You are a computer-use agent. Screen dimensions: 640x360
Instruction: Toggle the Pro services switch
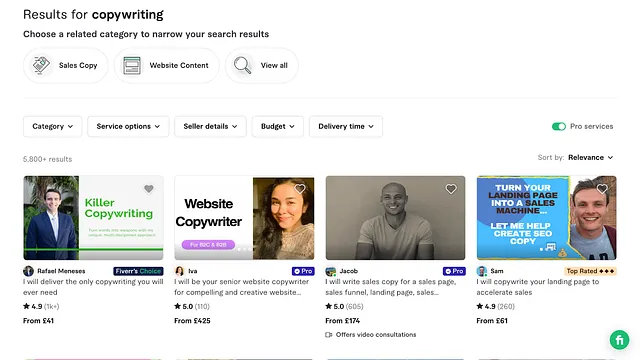(x=559, y=127)
